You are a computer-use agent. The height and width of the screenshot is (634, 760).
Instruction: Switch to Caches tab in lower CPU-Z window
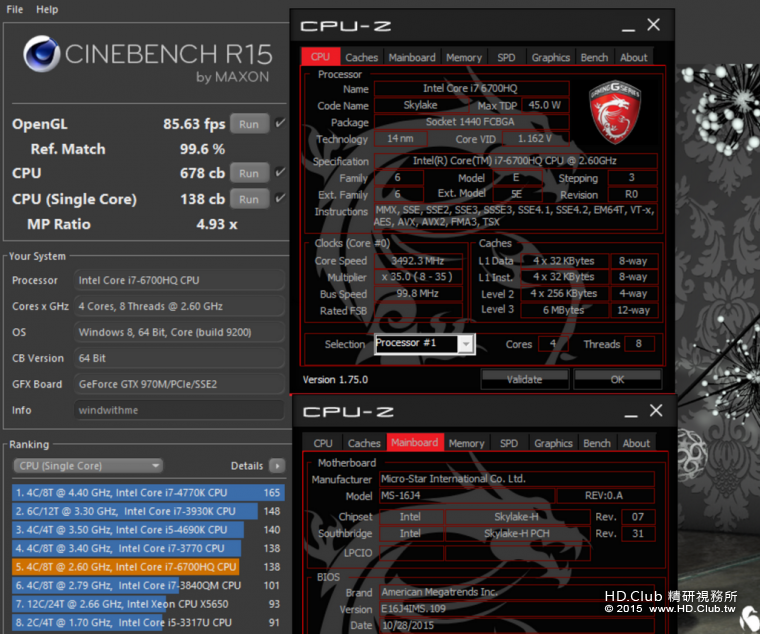pyautogui.click(x=364, y=443)
